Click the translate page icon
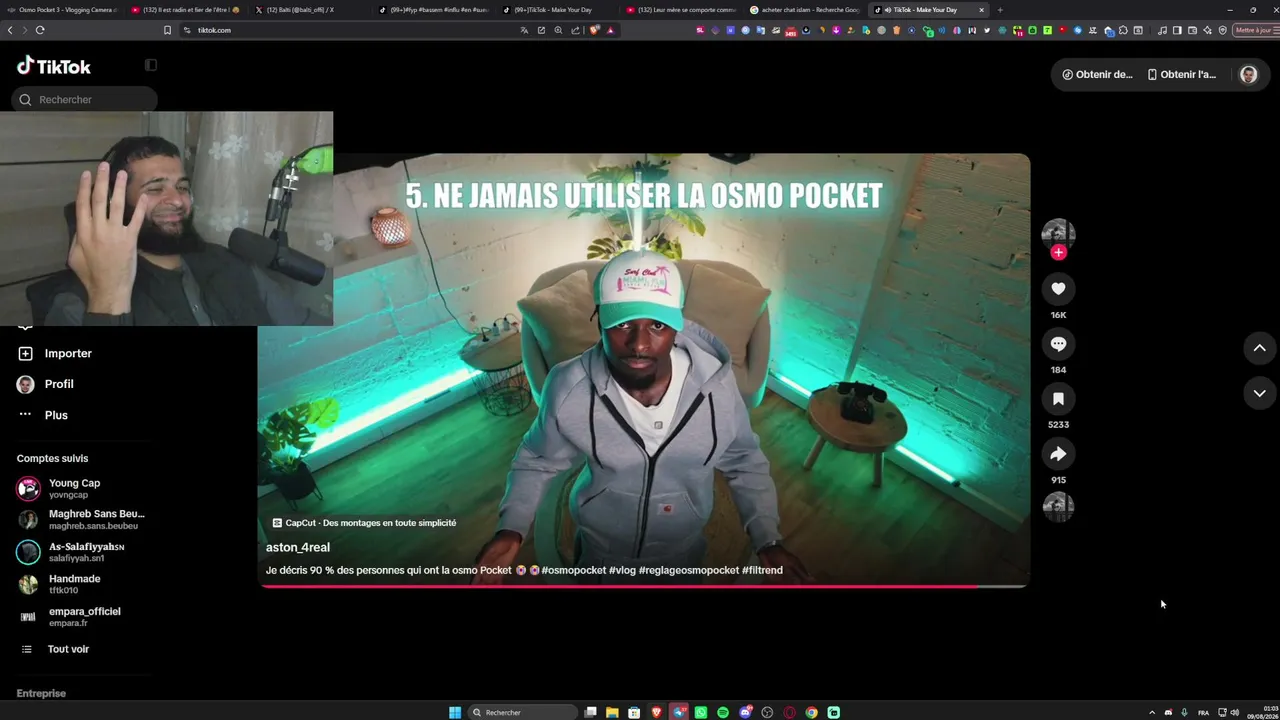This screenshot has height=720, width=1280. click(525, 30)
